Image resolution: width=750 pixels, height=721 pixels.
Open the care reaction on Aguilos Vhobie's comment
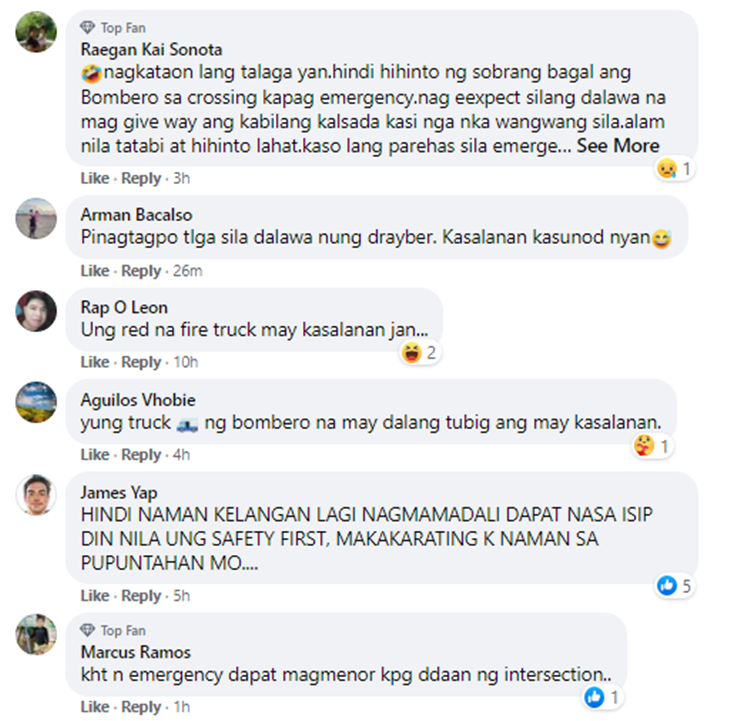point(652,446)
